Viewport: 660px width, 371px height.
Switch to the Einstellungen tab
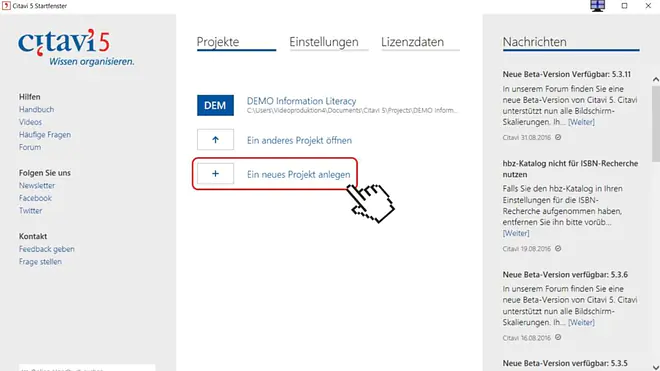point(328,43)
